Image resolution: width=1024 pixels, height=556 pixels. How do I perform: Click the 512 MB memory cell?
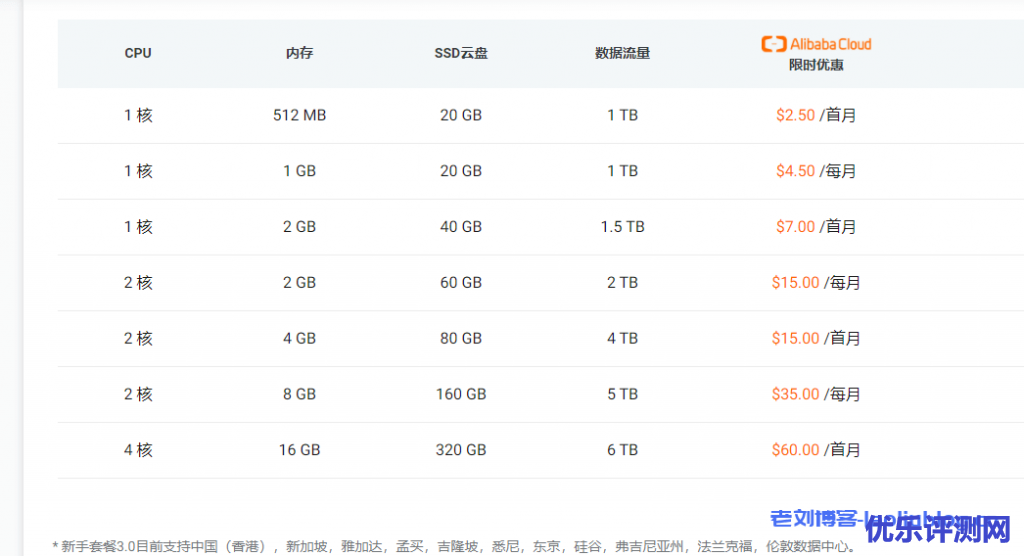click(x=299, y=115)
